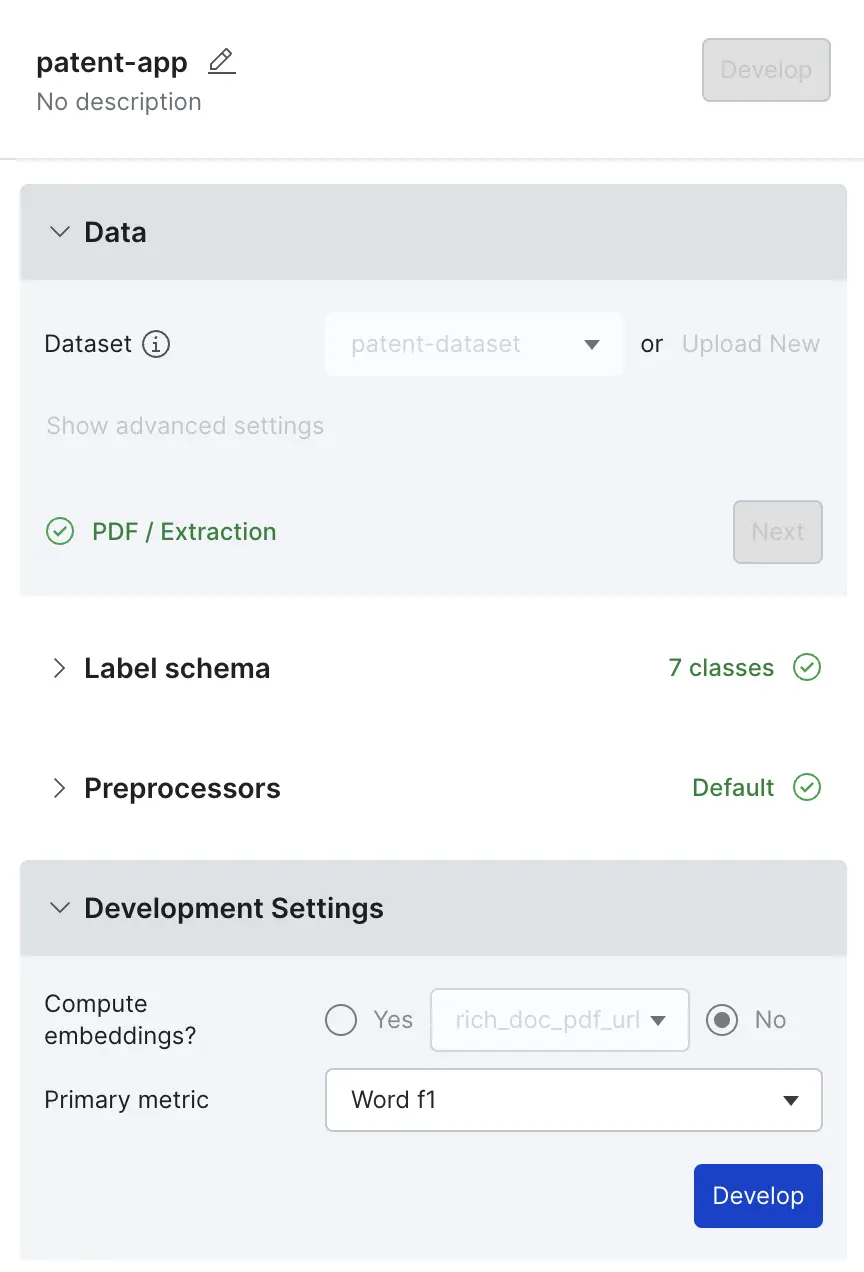
Task: Click the Upload New link
Action: point(751,344)
